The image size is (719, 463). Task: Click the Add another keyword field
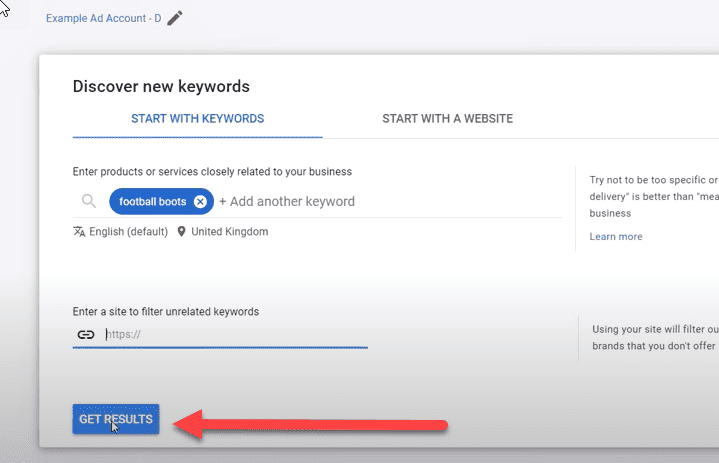coord(287,202)
